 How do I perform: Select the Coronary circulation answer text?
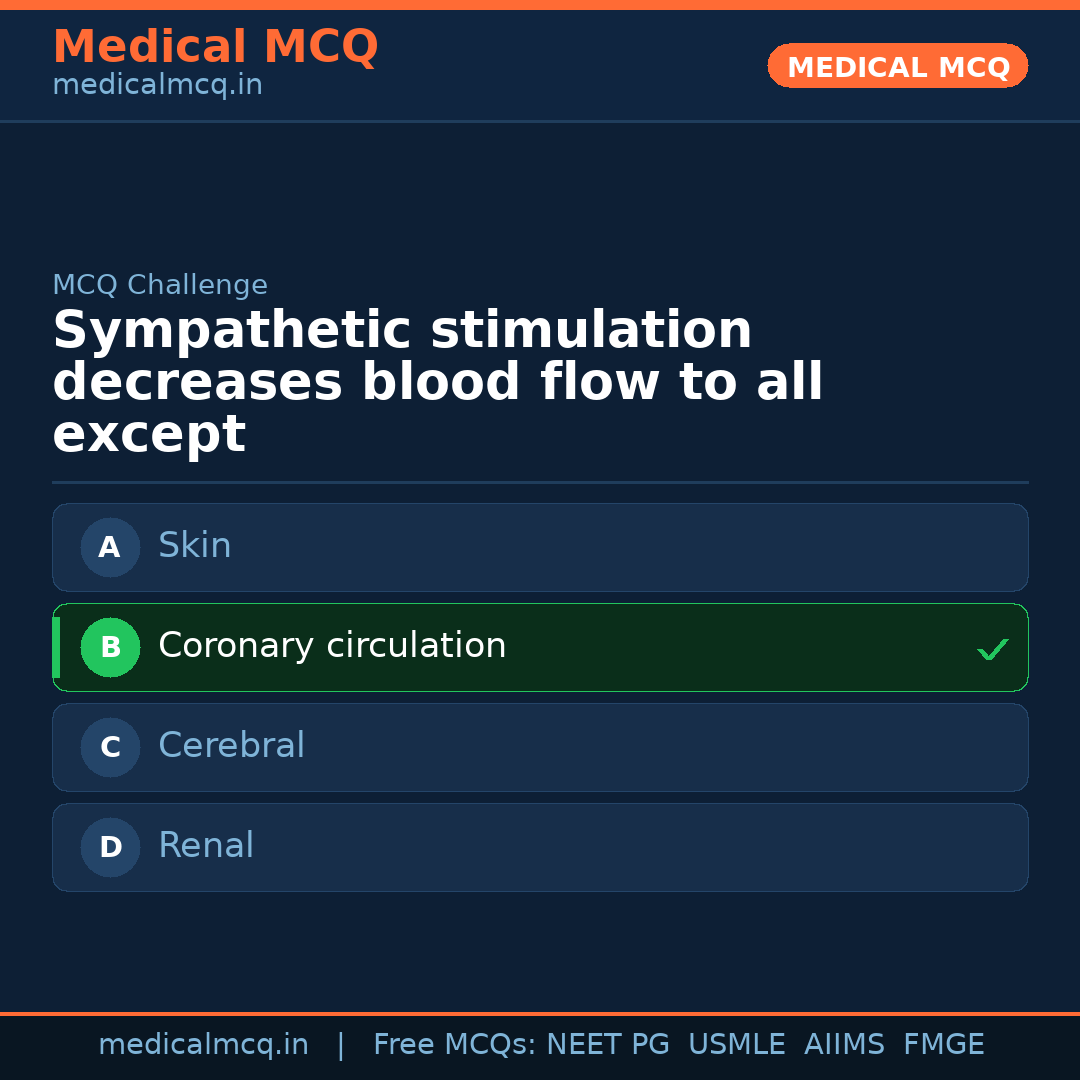(x=332, y=646)
